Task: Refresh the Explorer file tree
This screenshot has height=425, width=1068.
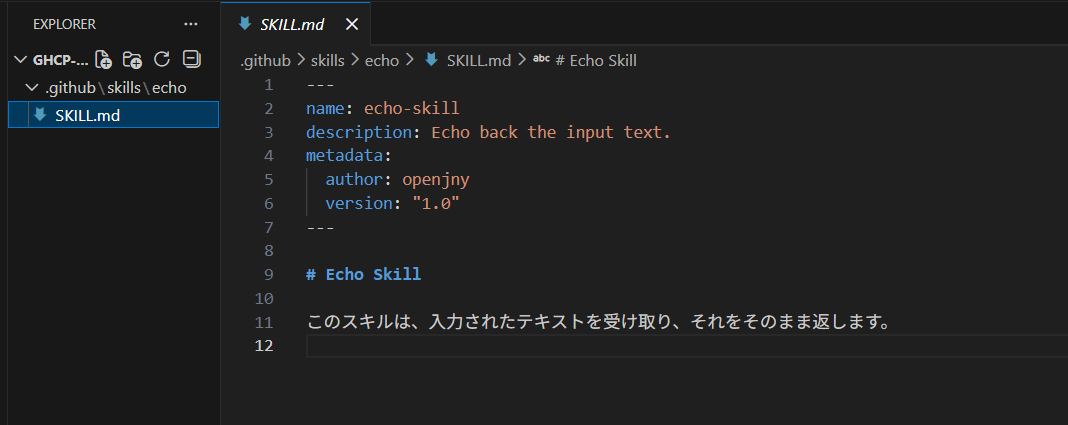Action: pos(163,60)
